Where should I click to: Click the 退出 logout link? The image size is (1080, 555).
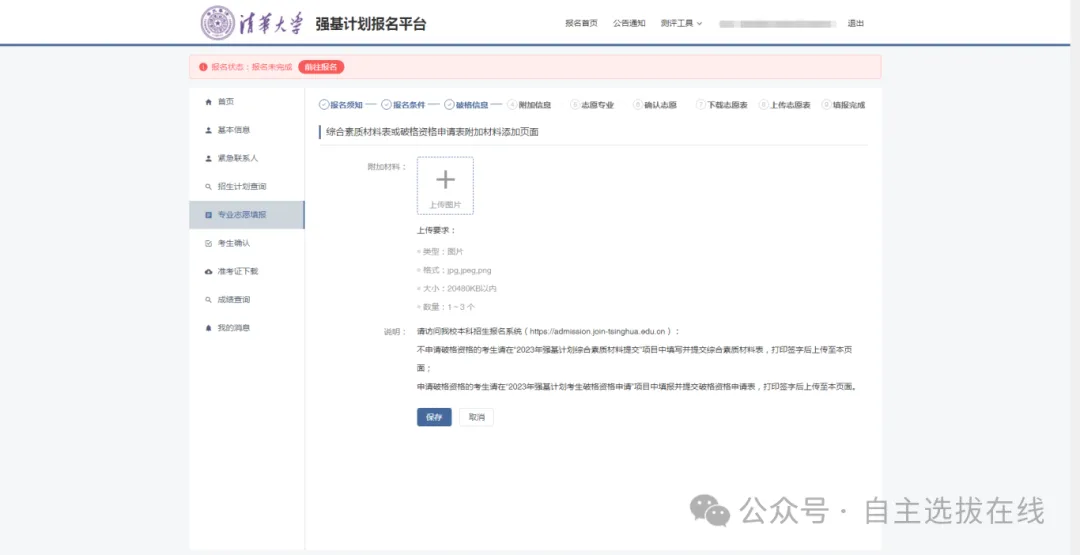point(855,23)
